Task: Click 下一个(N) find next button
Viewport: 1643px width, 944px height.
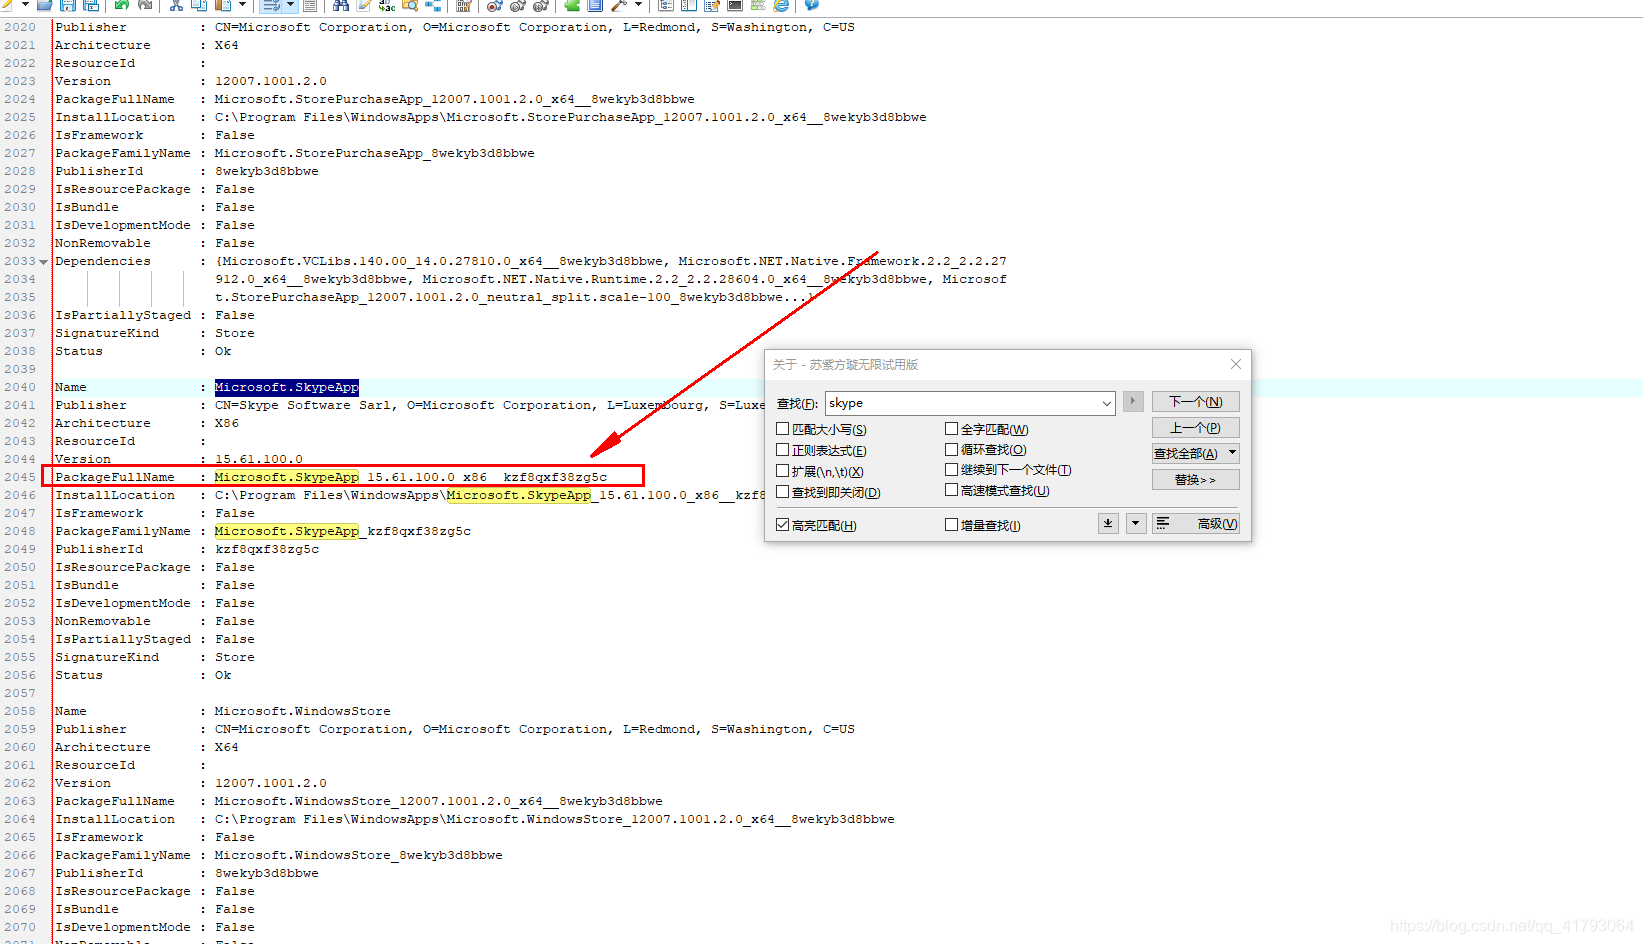Action: coord(1196,402)
